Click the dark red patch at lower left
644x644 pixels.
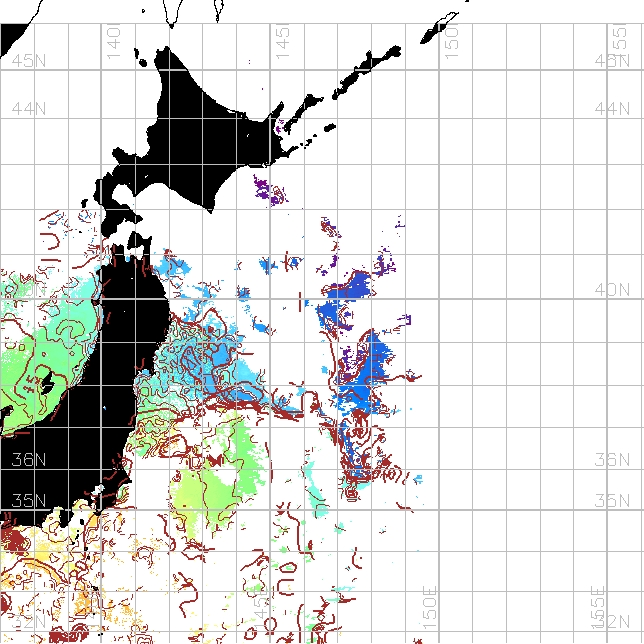(15, 543)
